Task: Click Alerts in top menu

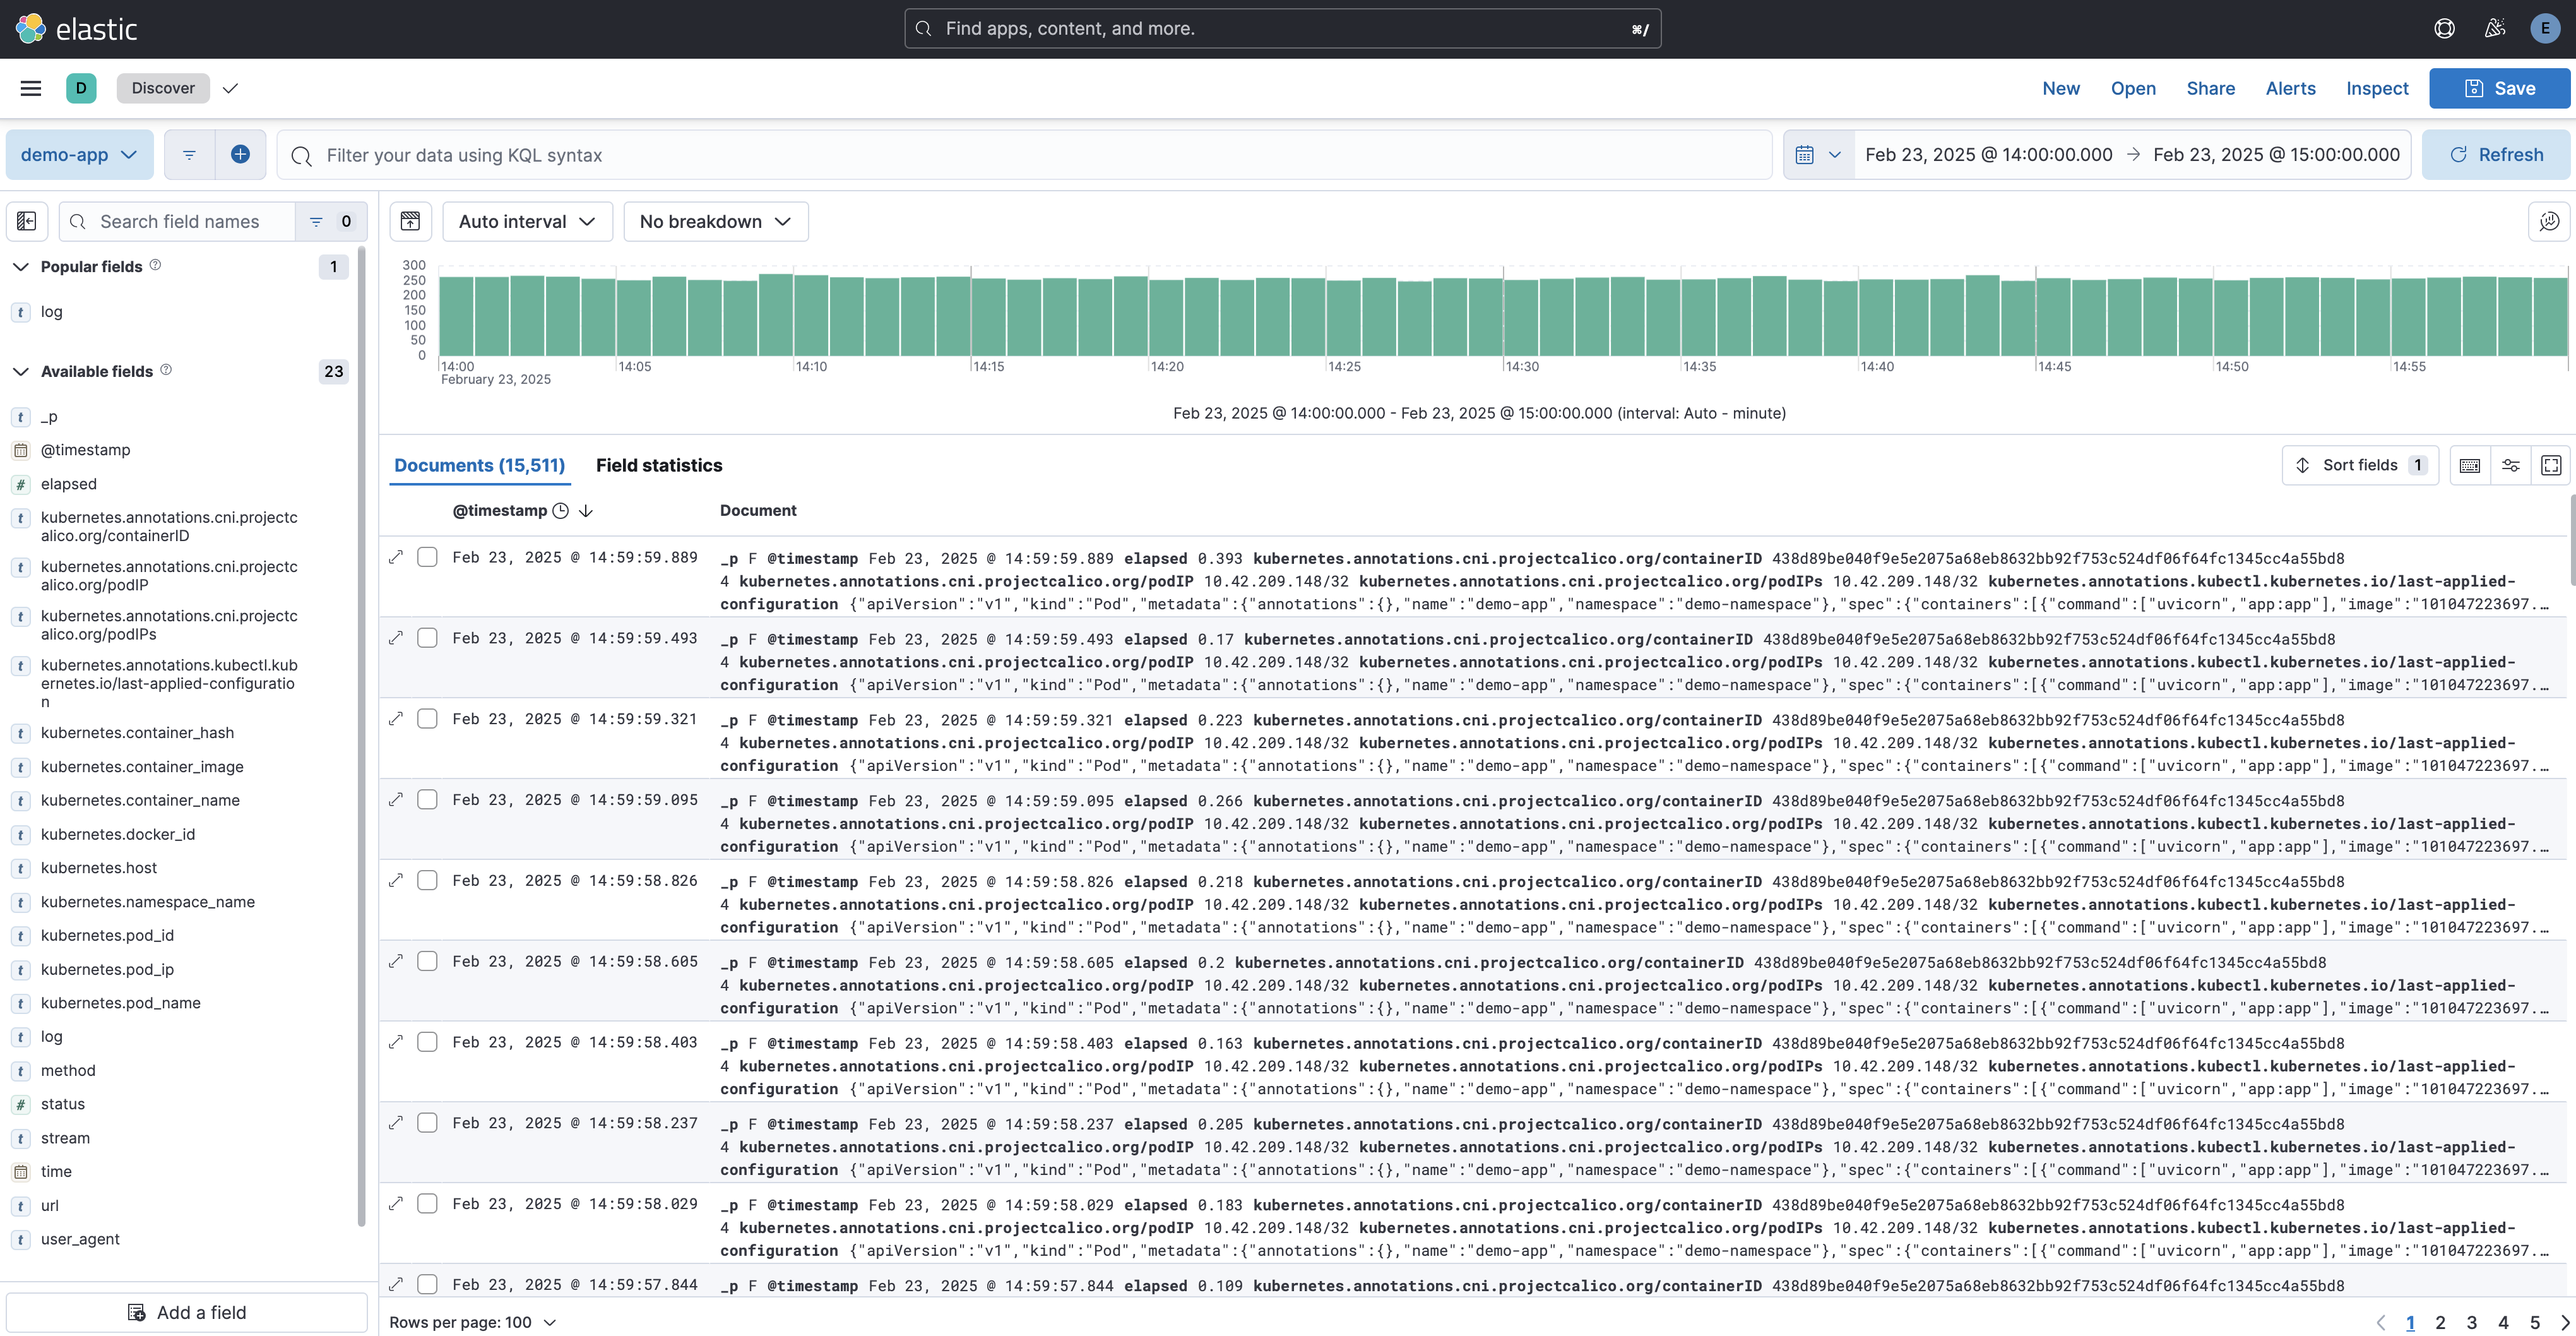Action: click(x=2290, y=88)
